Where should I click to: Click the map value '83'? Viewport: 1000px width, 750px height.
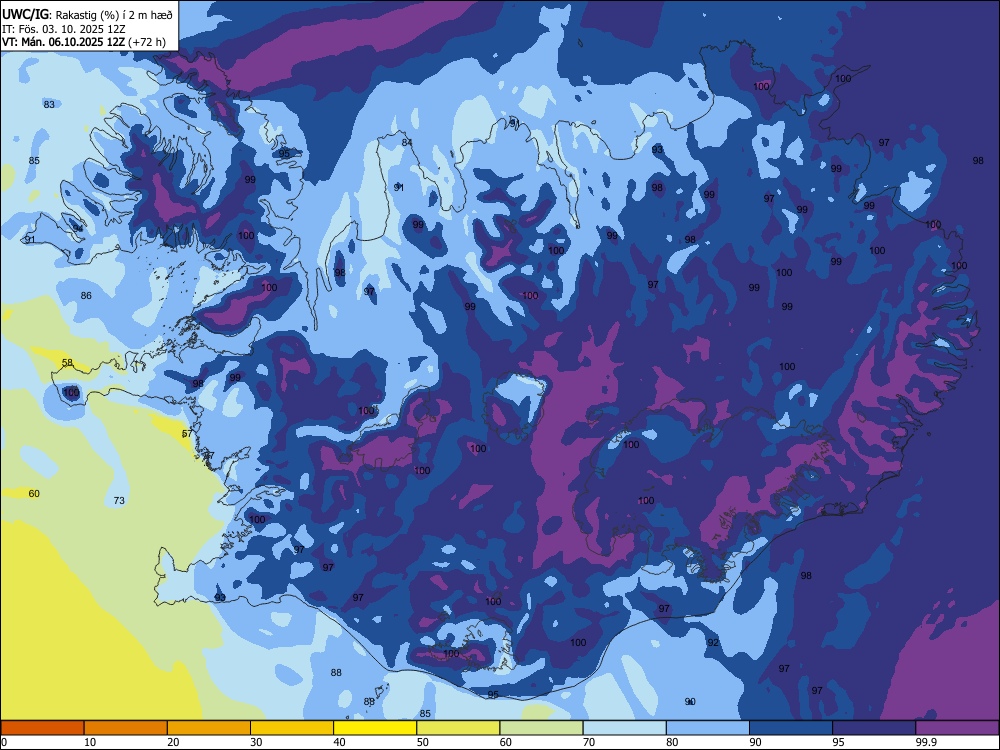coord(49,104)
